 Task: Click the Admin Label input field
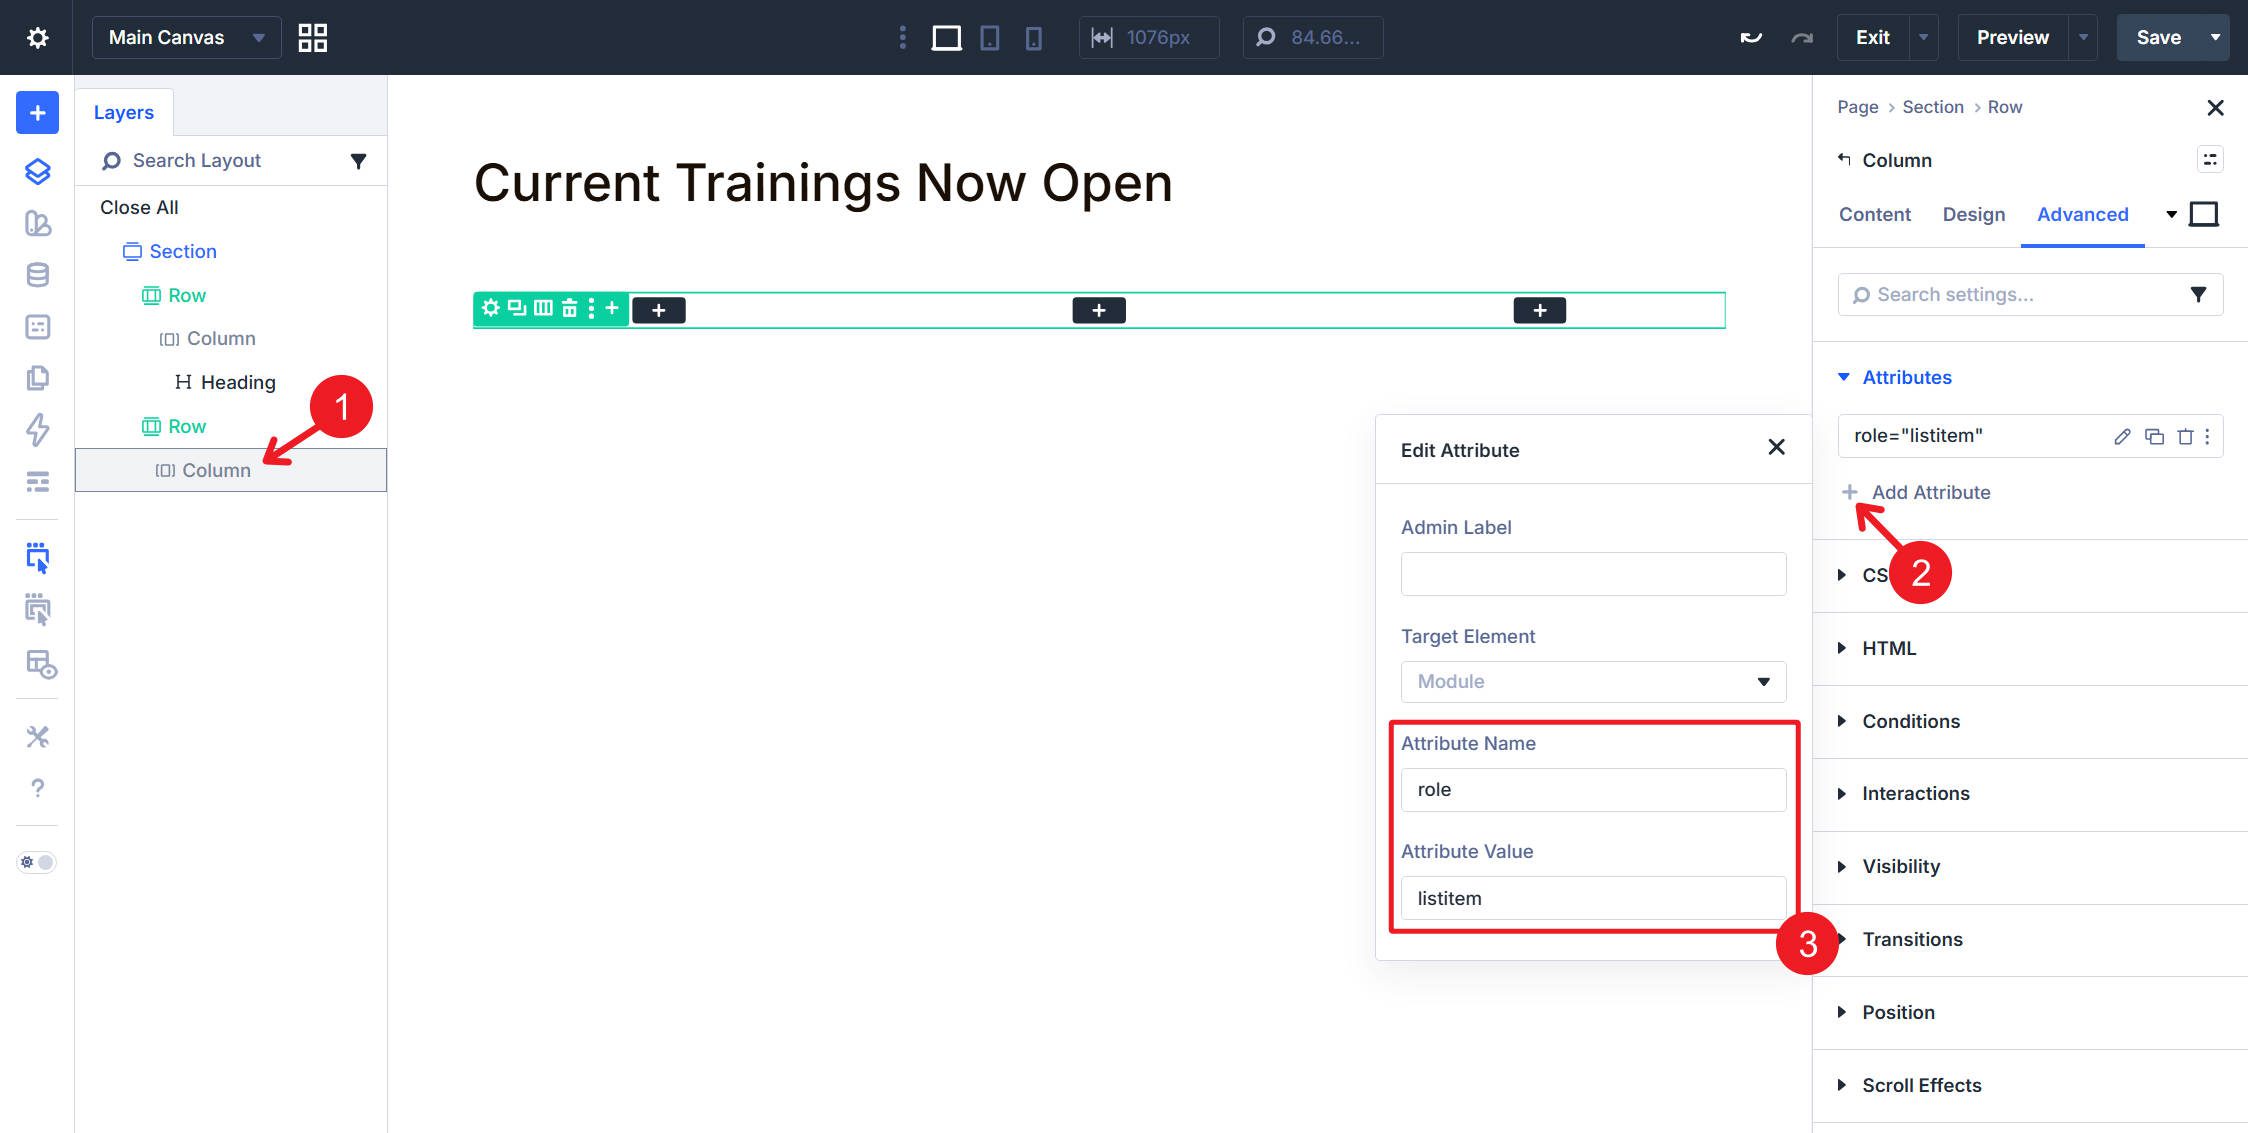[1592, 574]
